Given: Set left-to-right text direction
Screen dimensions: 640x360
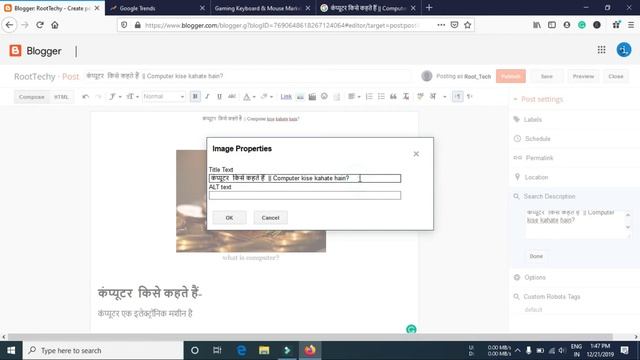Looking at the screenshot, I should tap(458, 97).
